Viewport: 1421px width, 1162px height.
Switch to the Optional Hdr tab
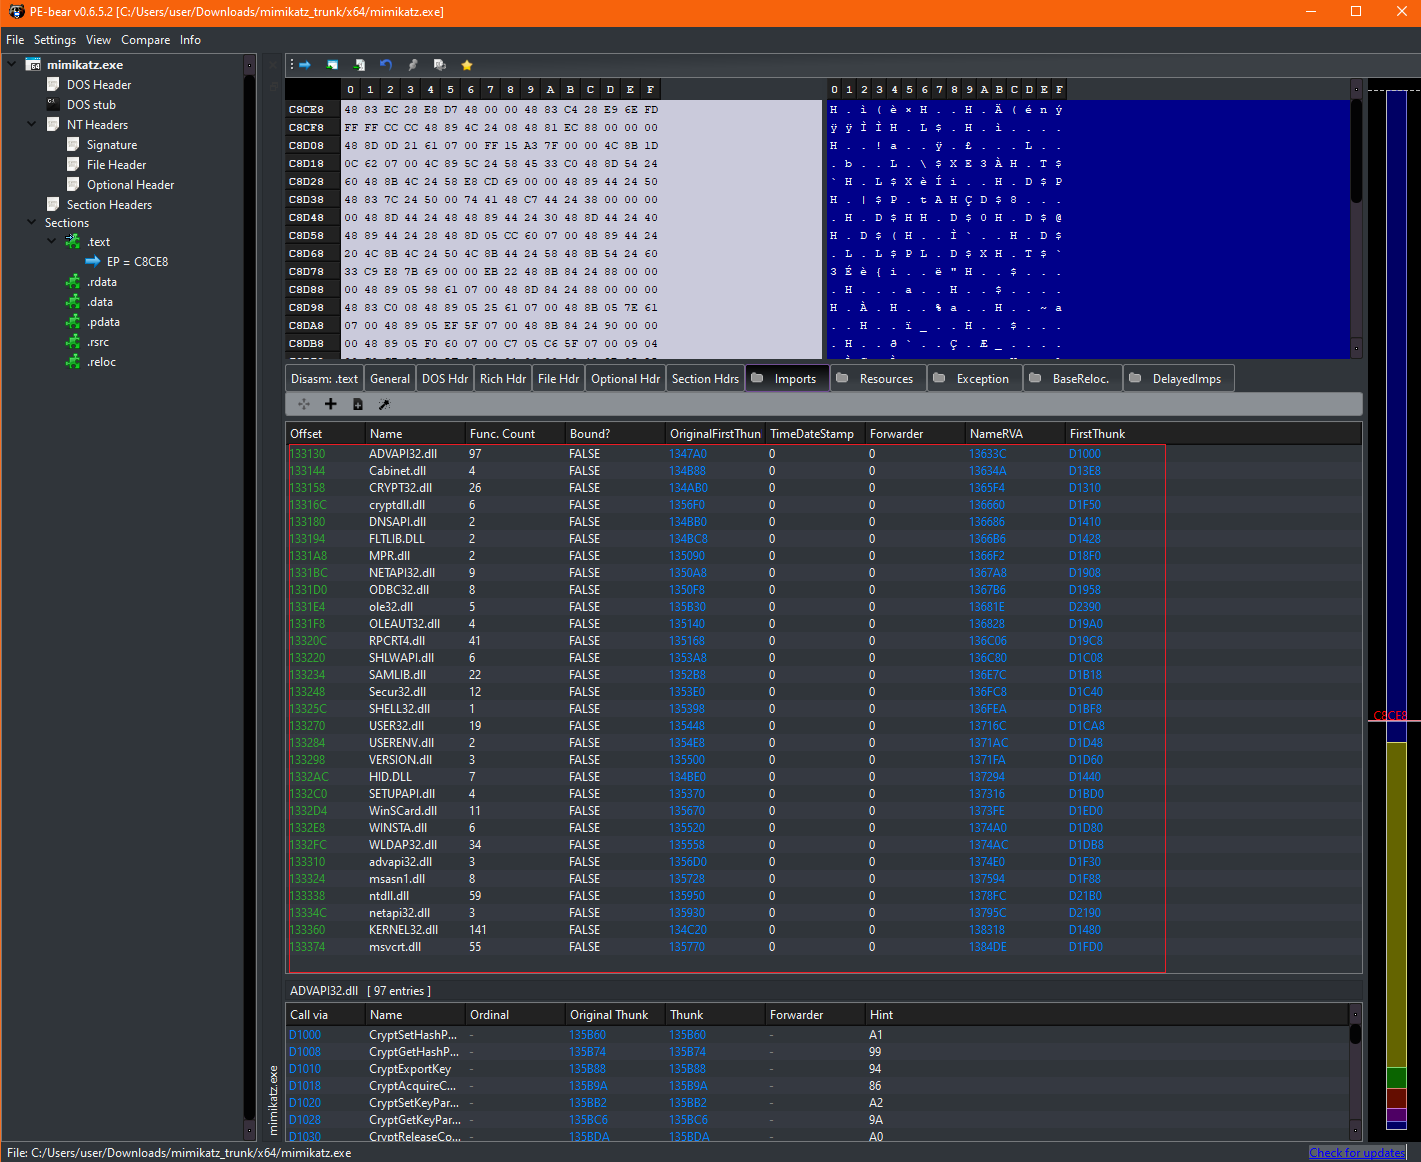(x=626, y=379)
